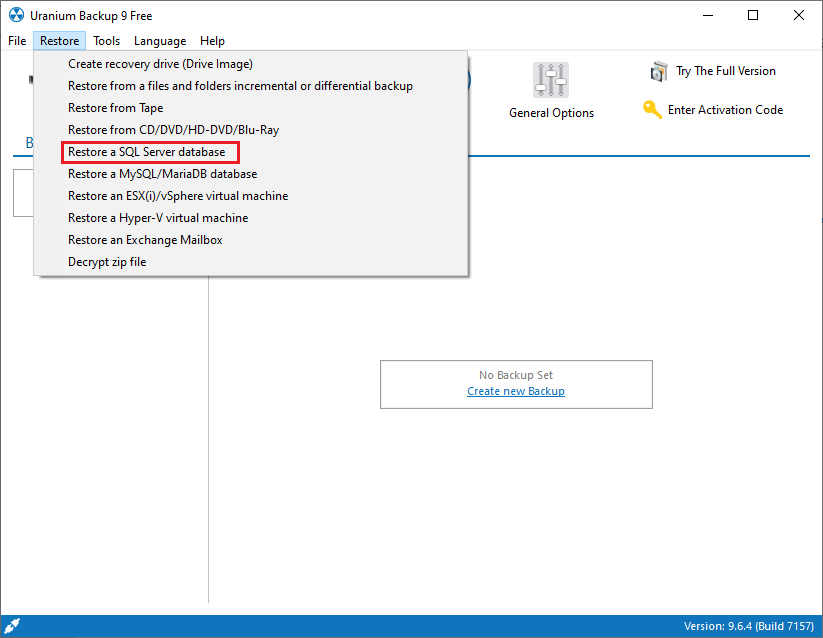Screen dimensions: 823x638
Task: Open the Language menu
Action: coord(160,41)
